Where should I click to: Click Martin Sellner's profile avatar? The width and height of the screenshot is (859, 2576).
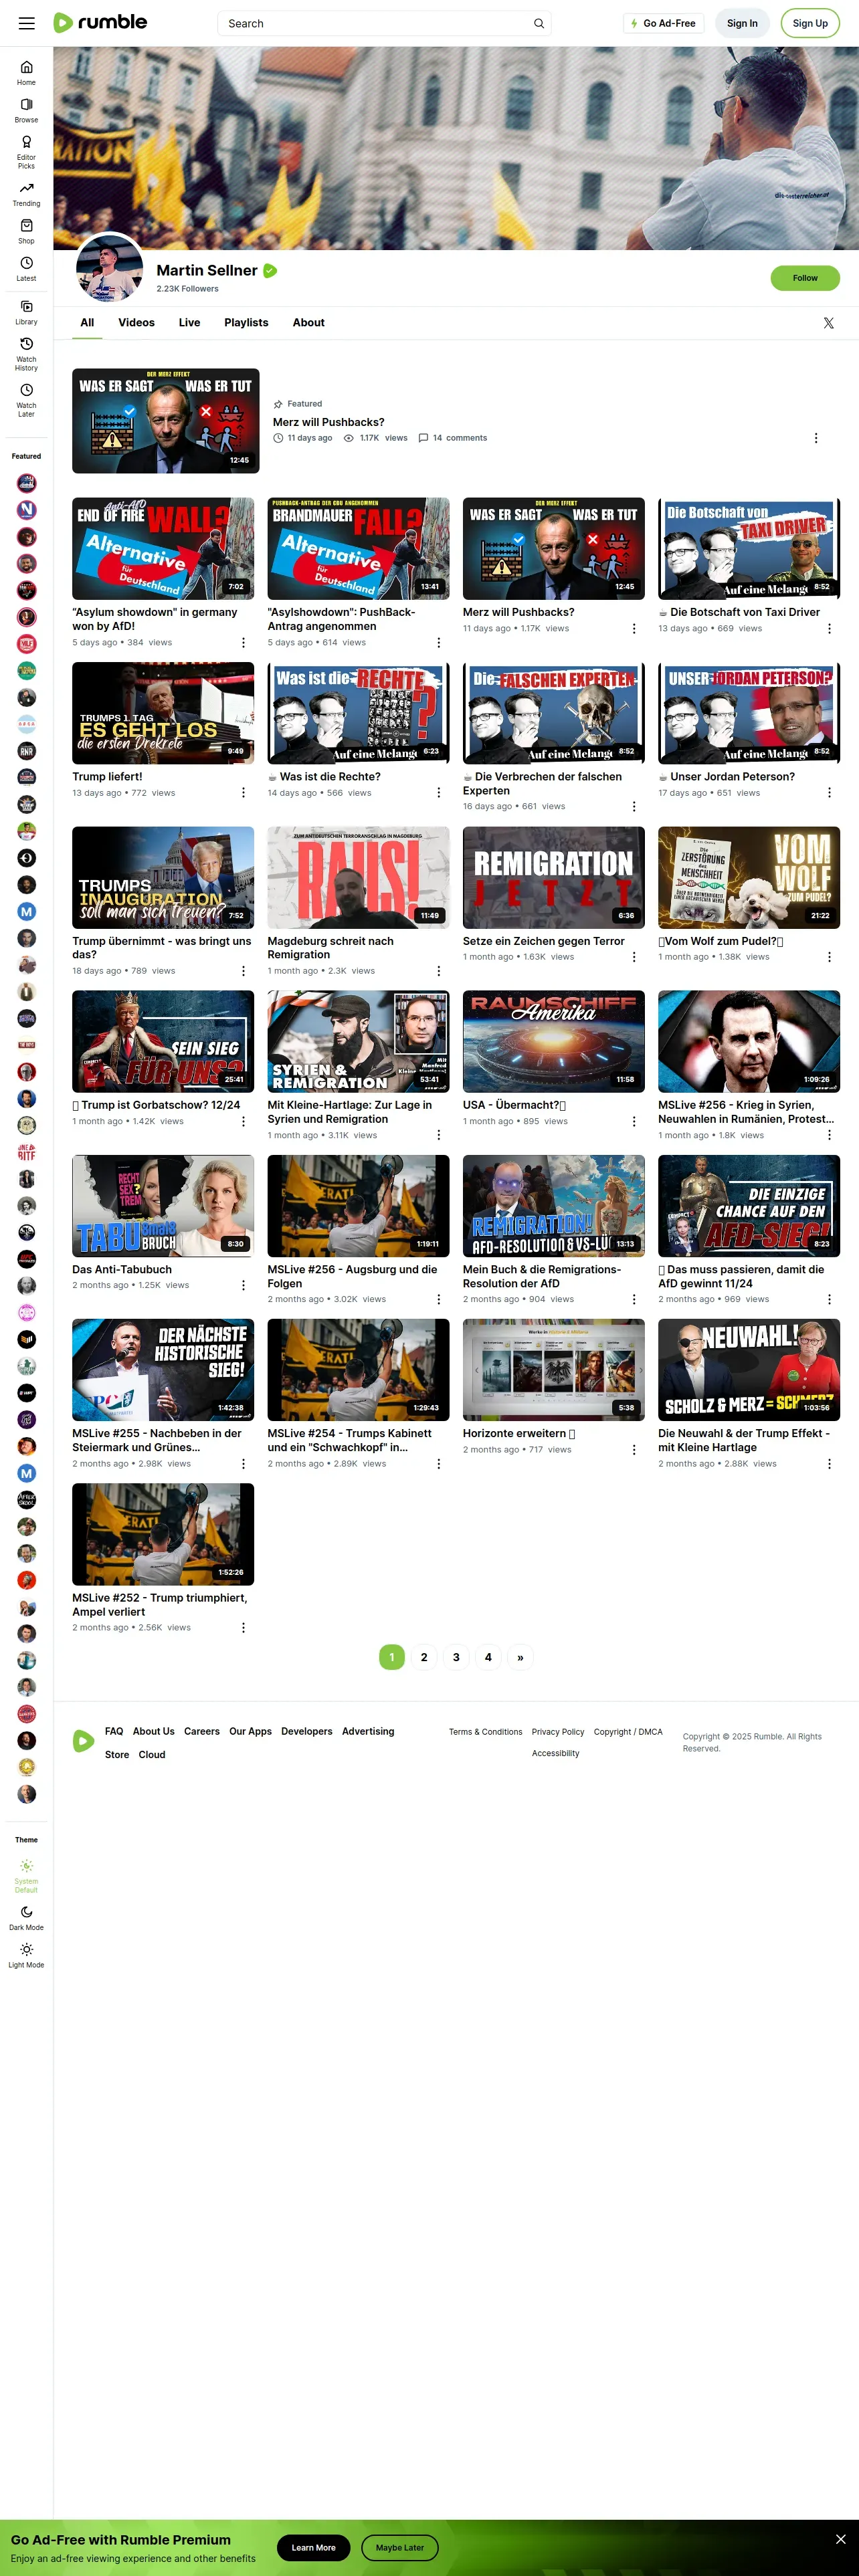point(110,268)
